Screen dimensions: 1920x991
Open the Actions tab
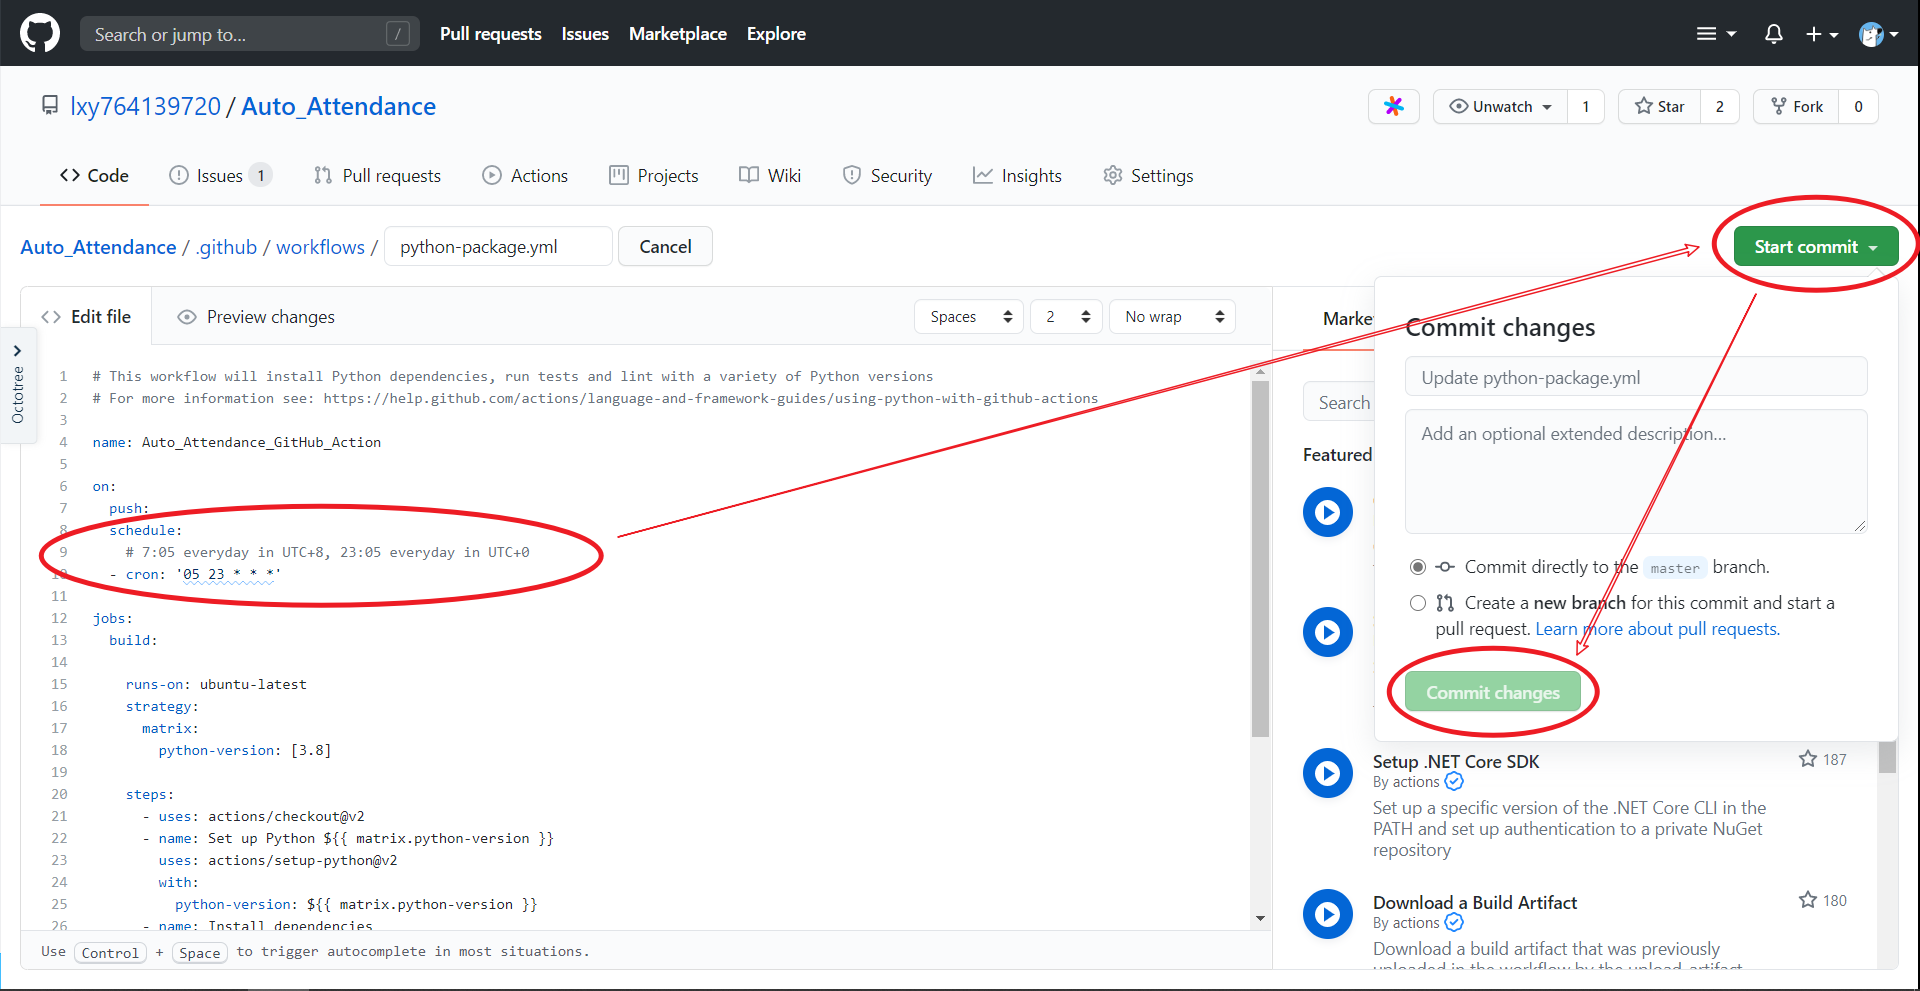point(525,176)
